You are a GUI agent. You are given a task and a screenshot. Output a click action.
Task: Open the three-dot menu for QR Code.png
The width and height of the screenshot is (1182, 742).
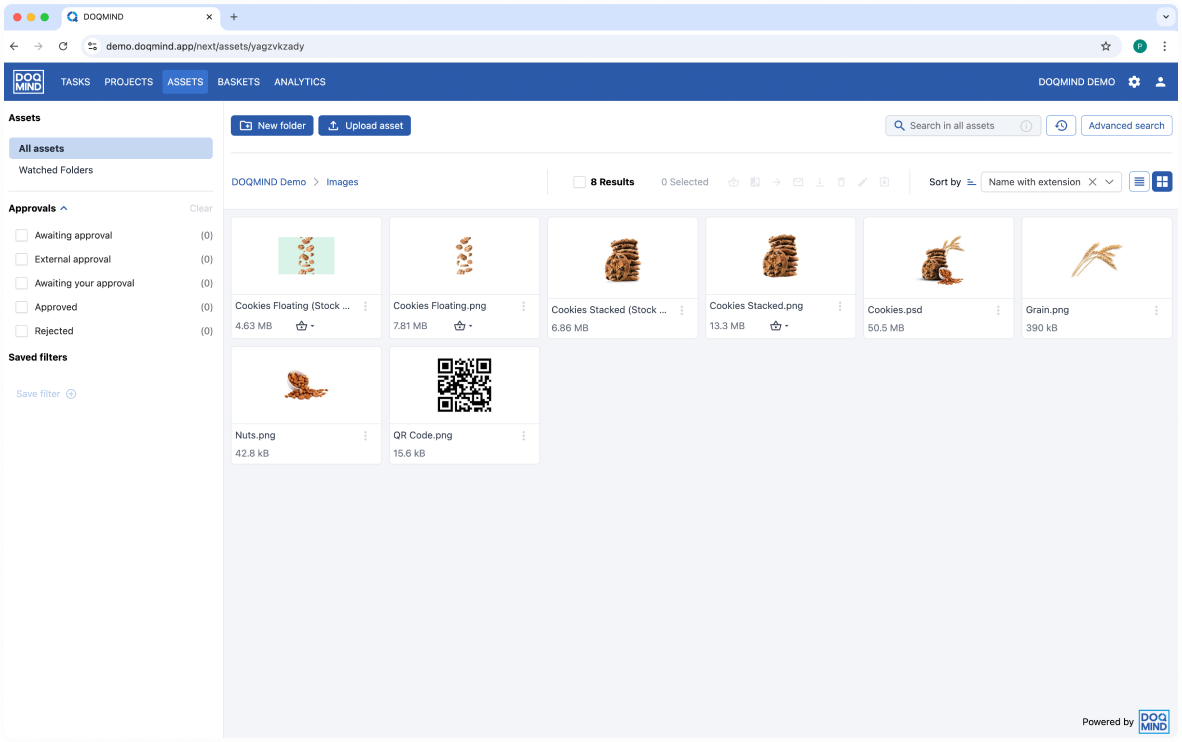524,436
